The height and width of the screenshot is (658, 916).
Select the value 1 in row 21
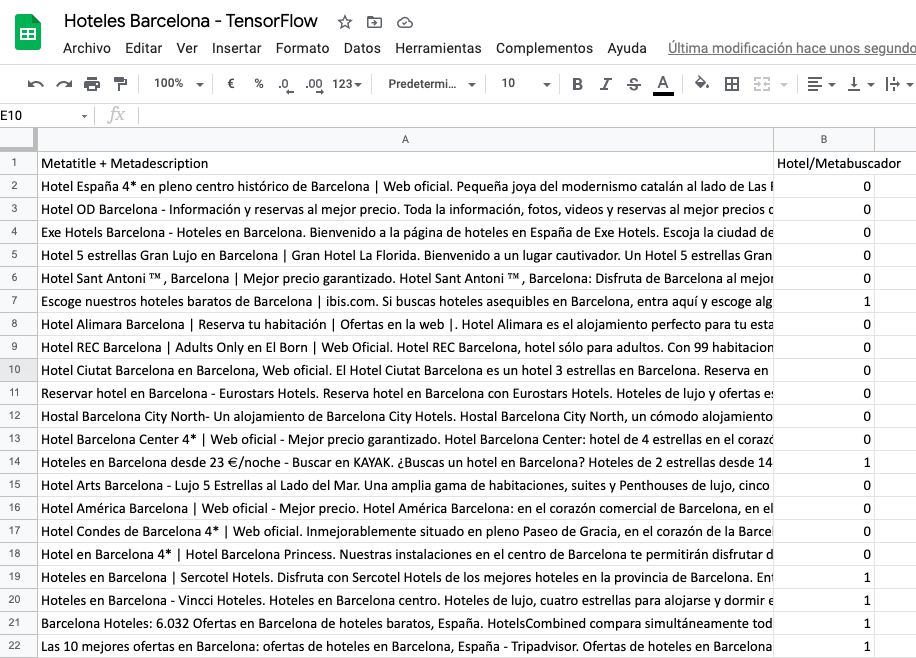pyautogui.click(x=824, y=624)
